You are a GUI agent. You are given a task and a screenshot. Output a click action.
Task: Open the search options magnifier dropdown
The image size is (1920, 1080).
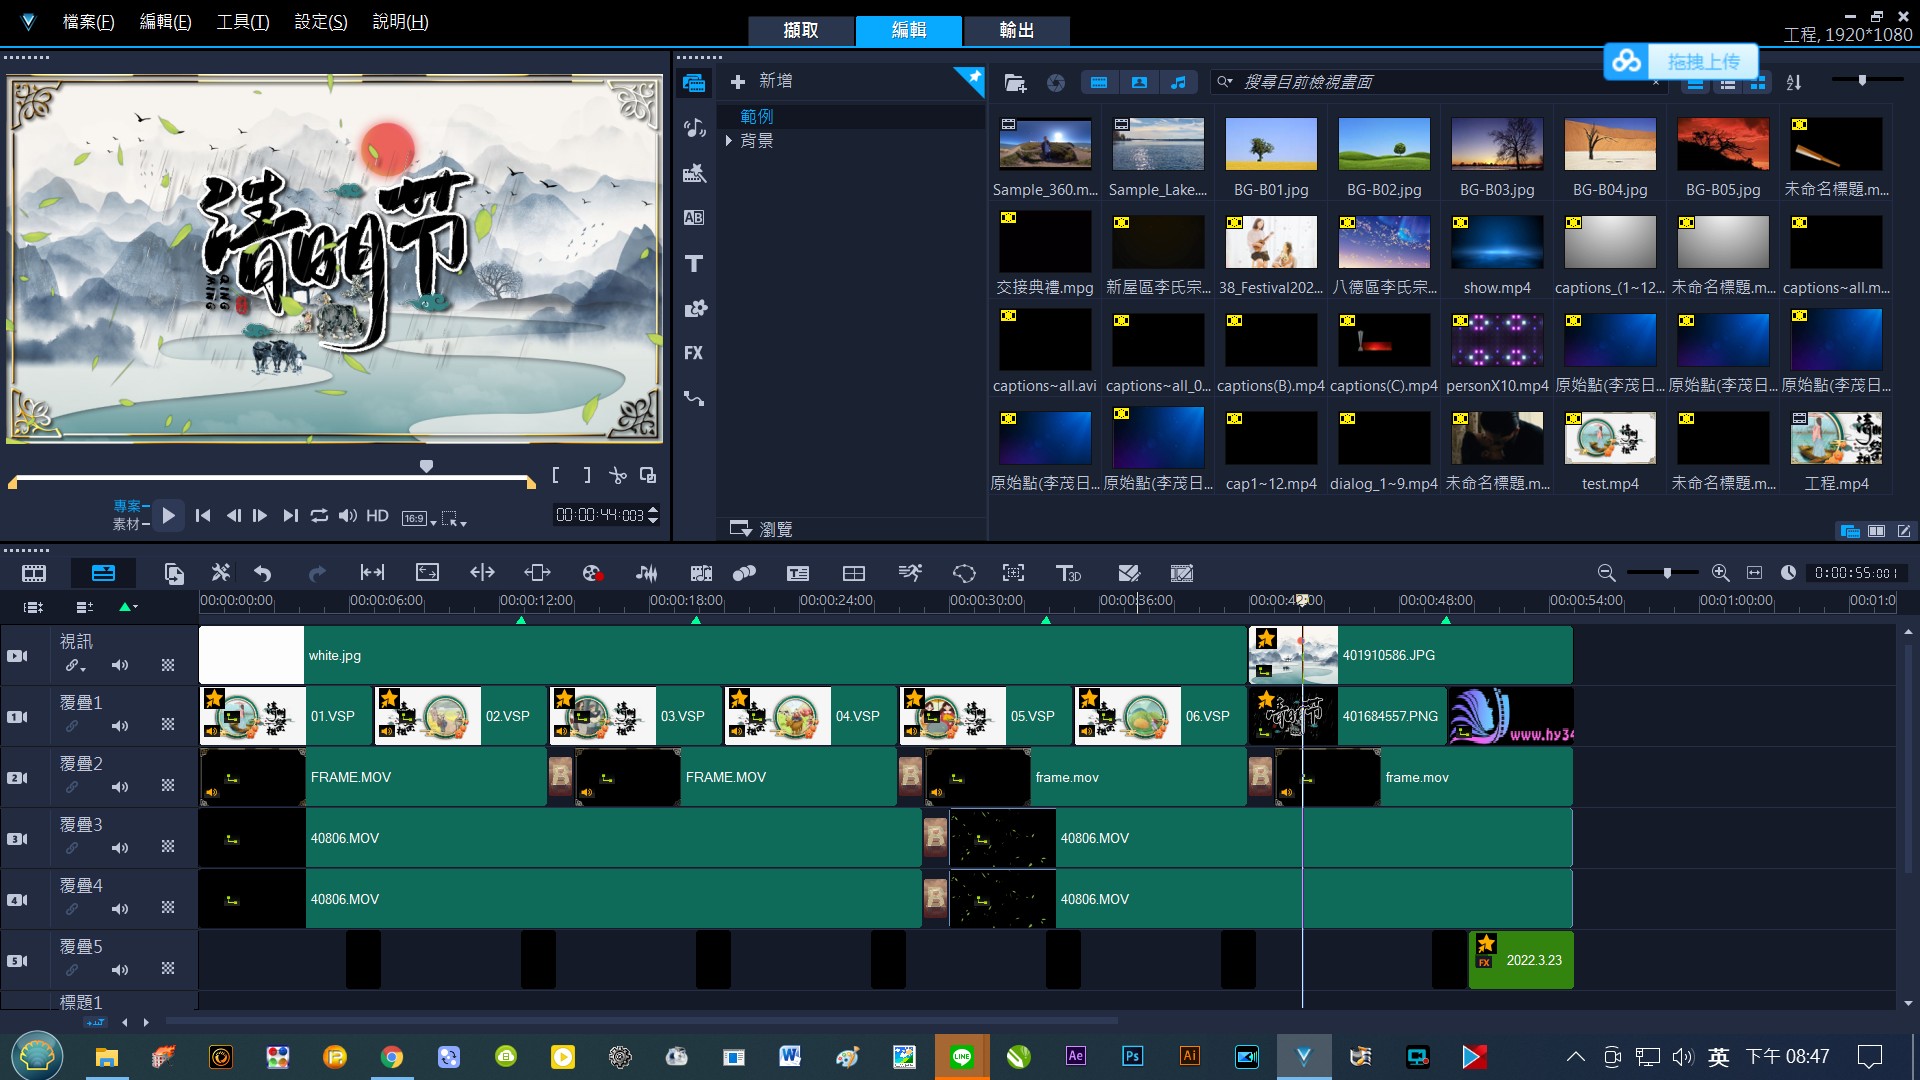coord(1225,82)
